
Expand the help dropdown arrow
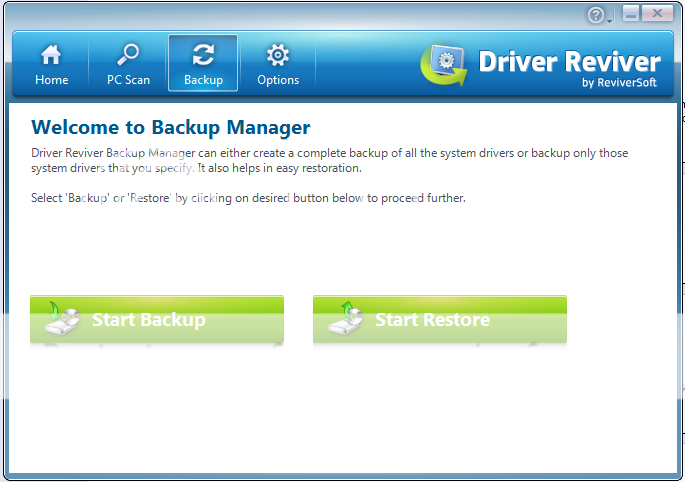pos(609,20)
